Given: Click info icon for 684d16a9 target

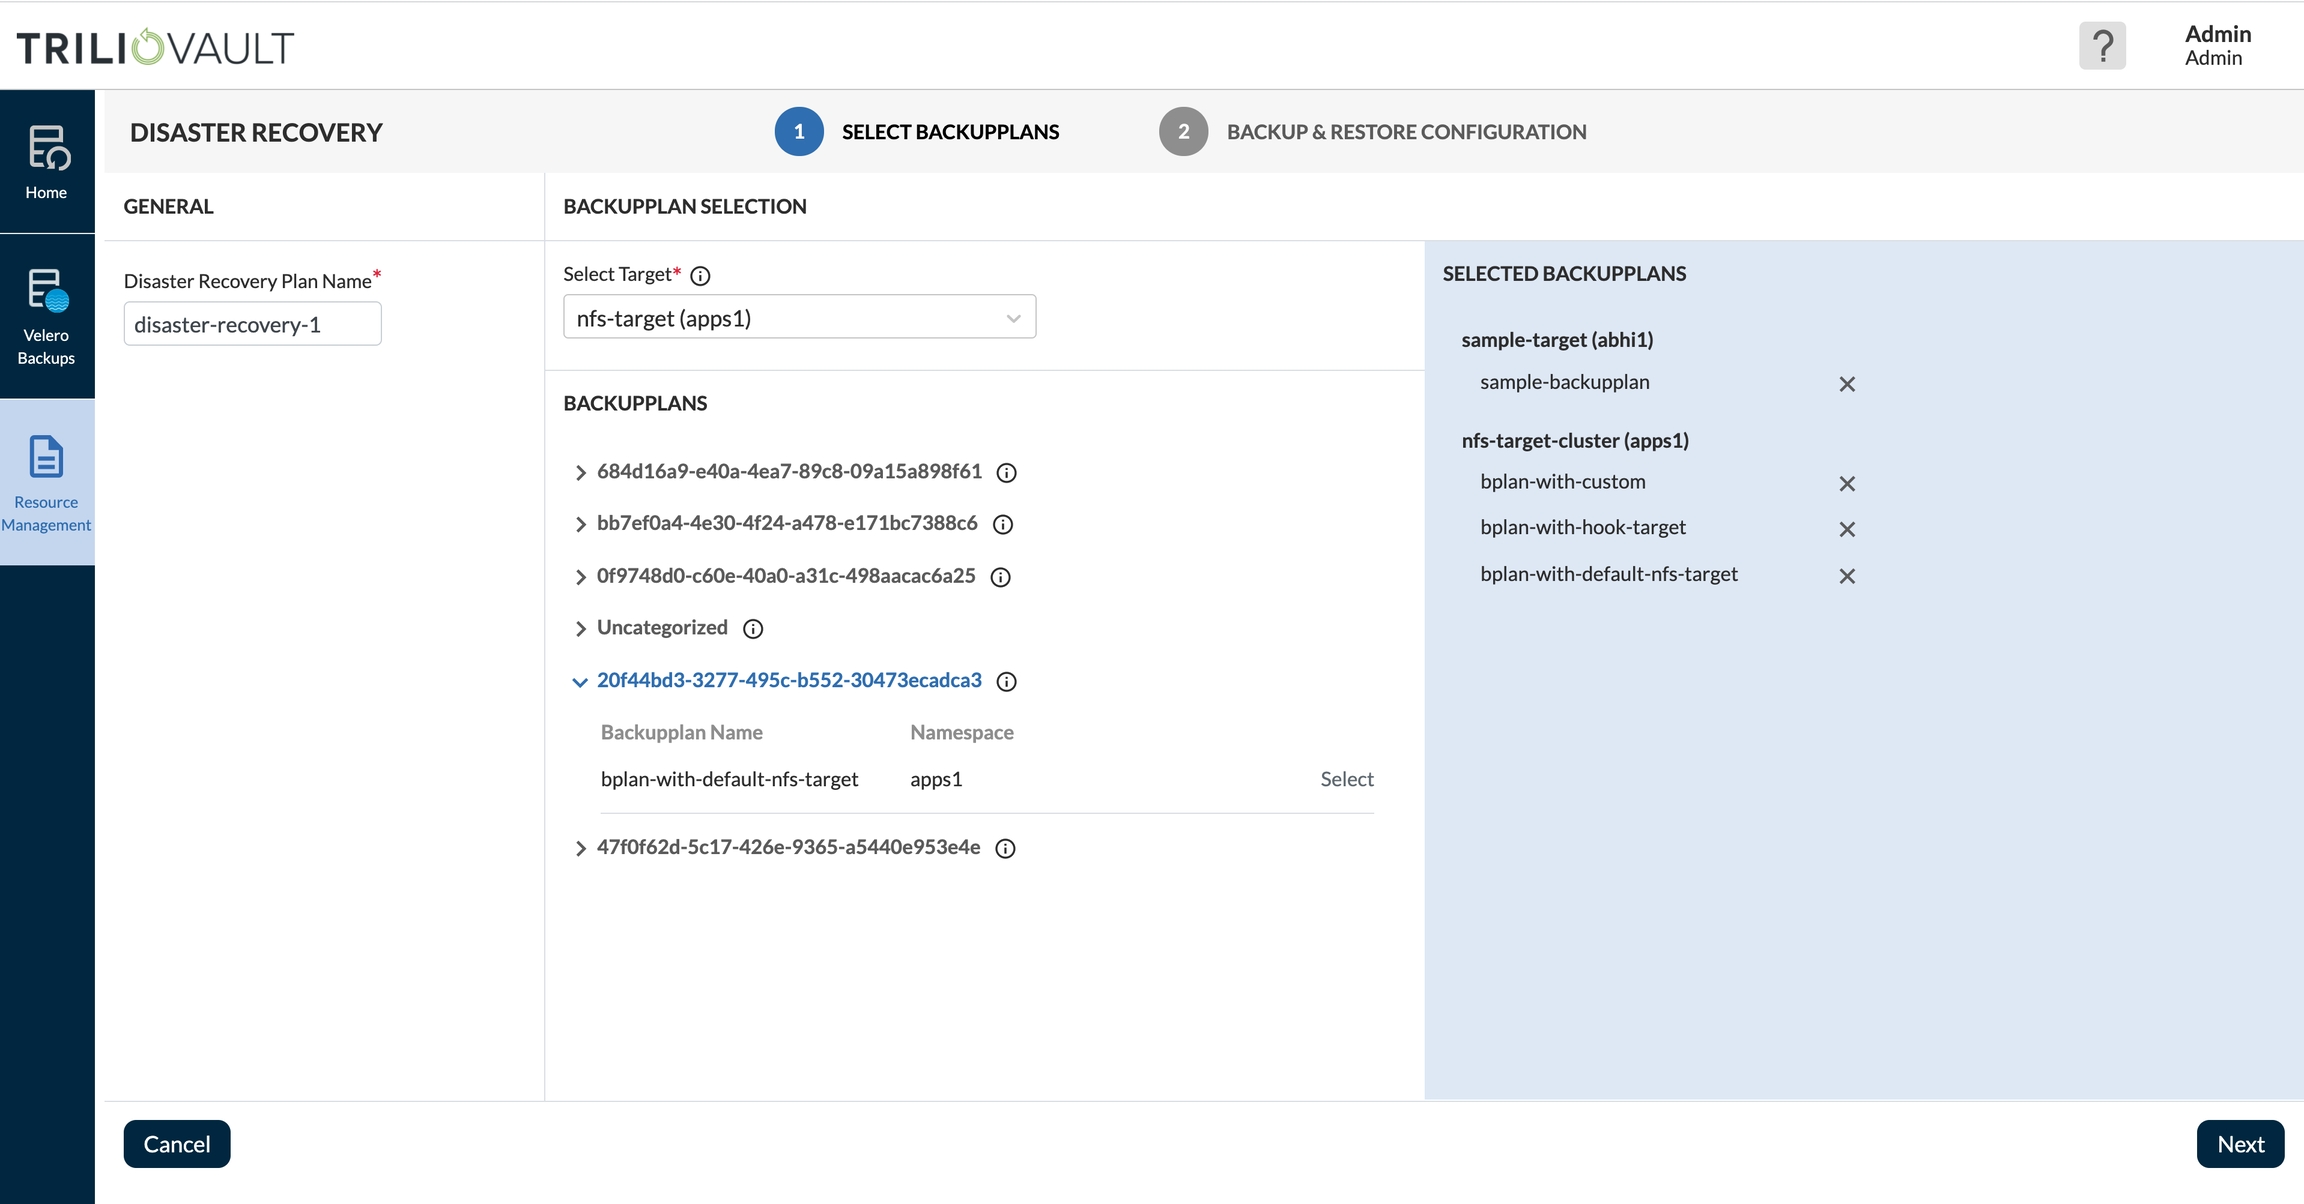Looking at the screenshot, I should (1007, 473).
